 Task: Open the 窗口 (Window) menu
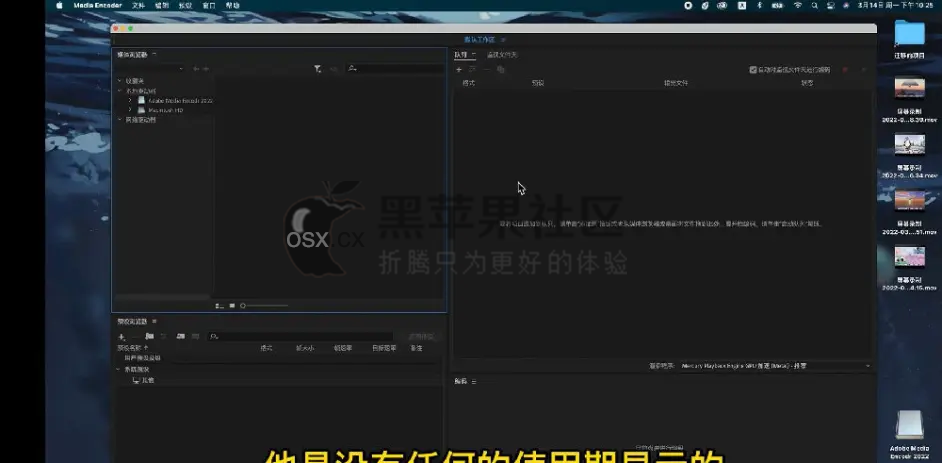pos(209,5)
